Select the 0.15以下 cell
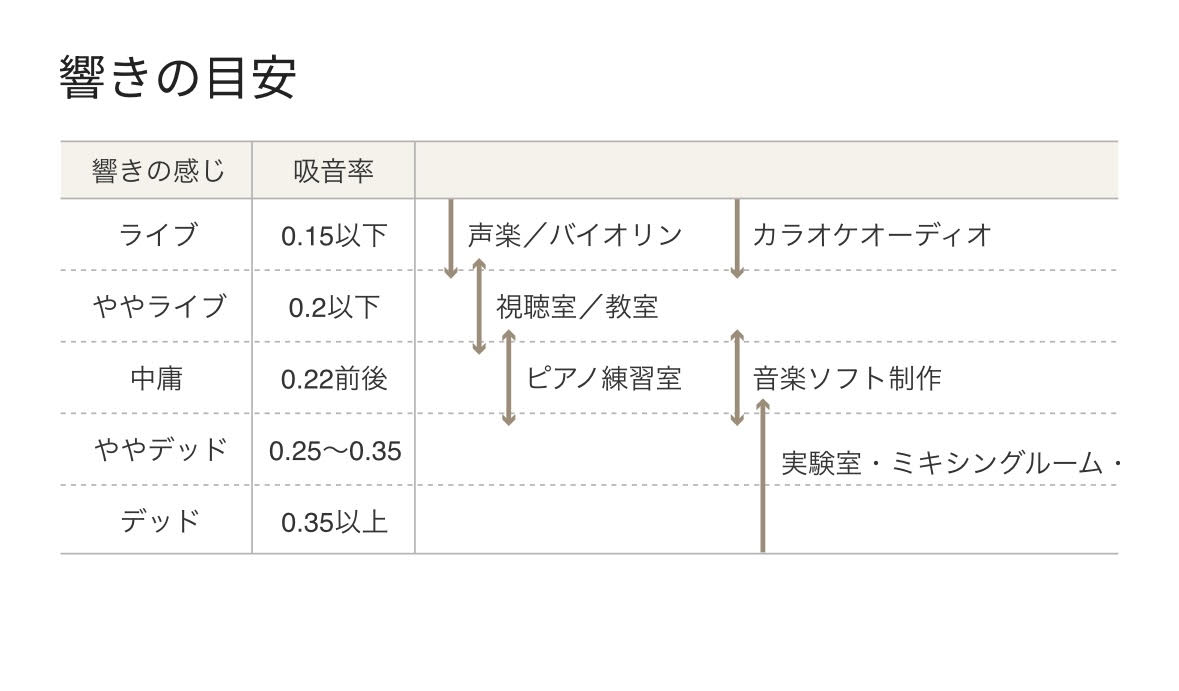Image resolution: width=1179 pixels, height=691 pixels. point(334,236)
